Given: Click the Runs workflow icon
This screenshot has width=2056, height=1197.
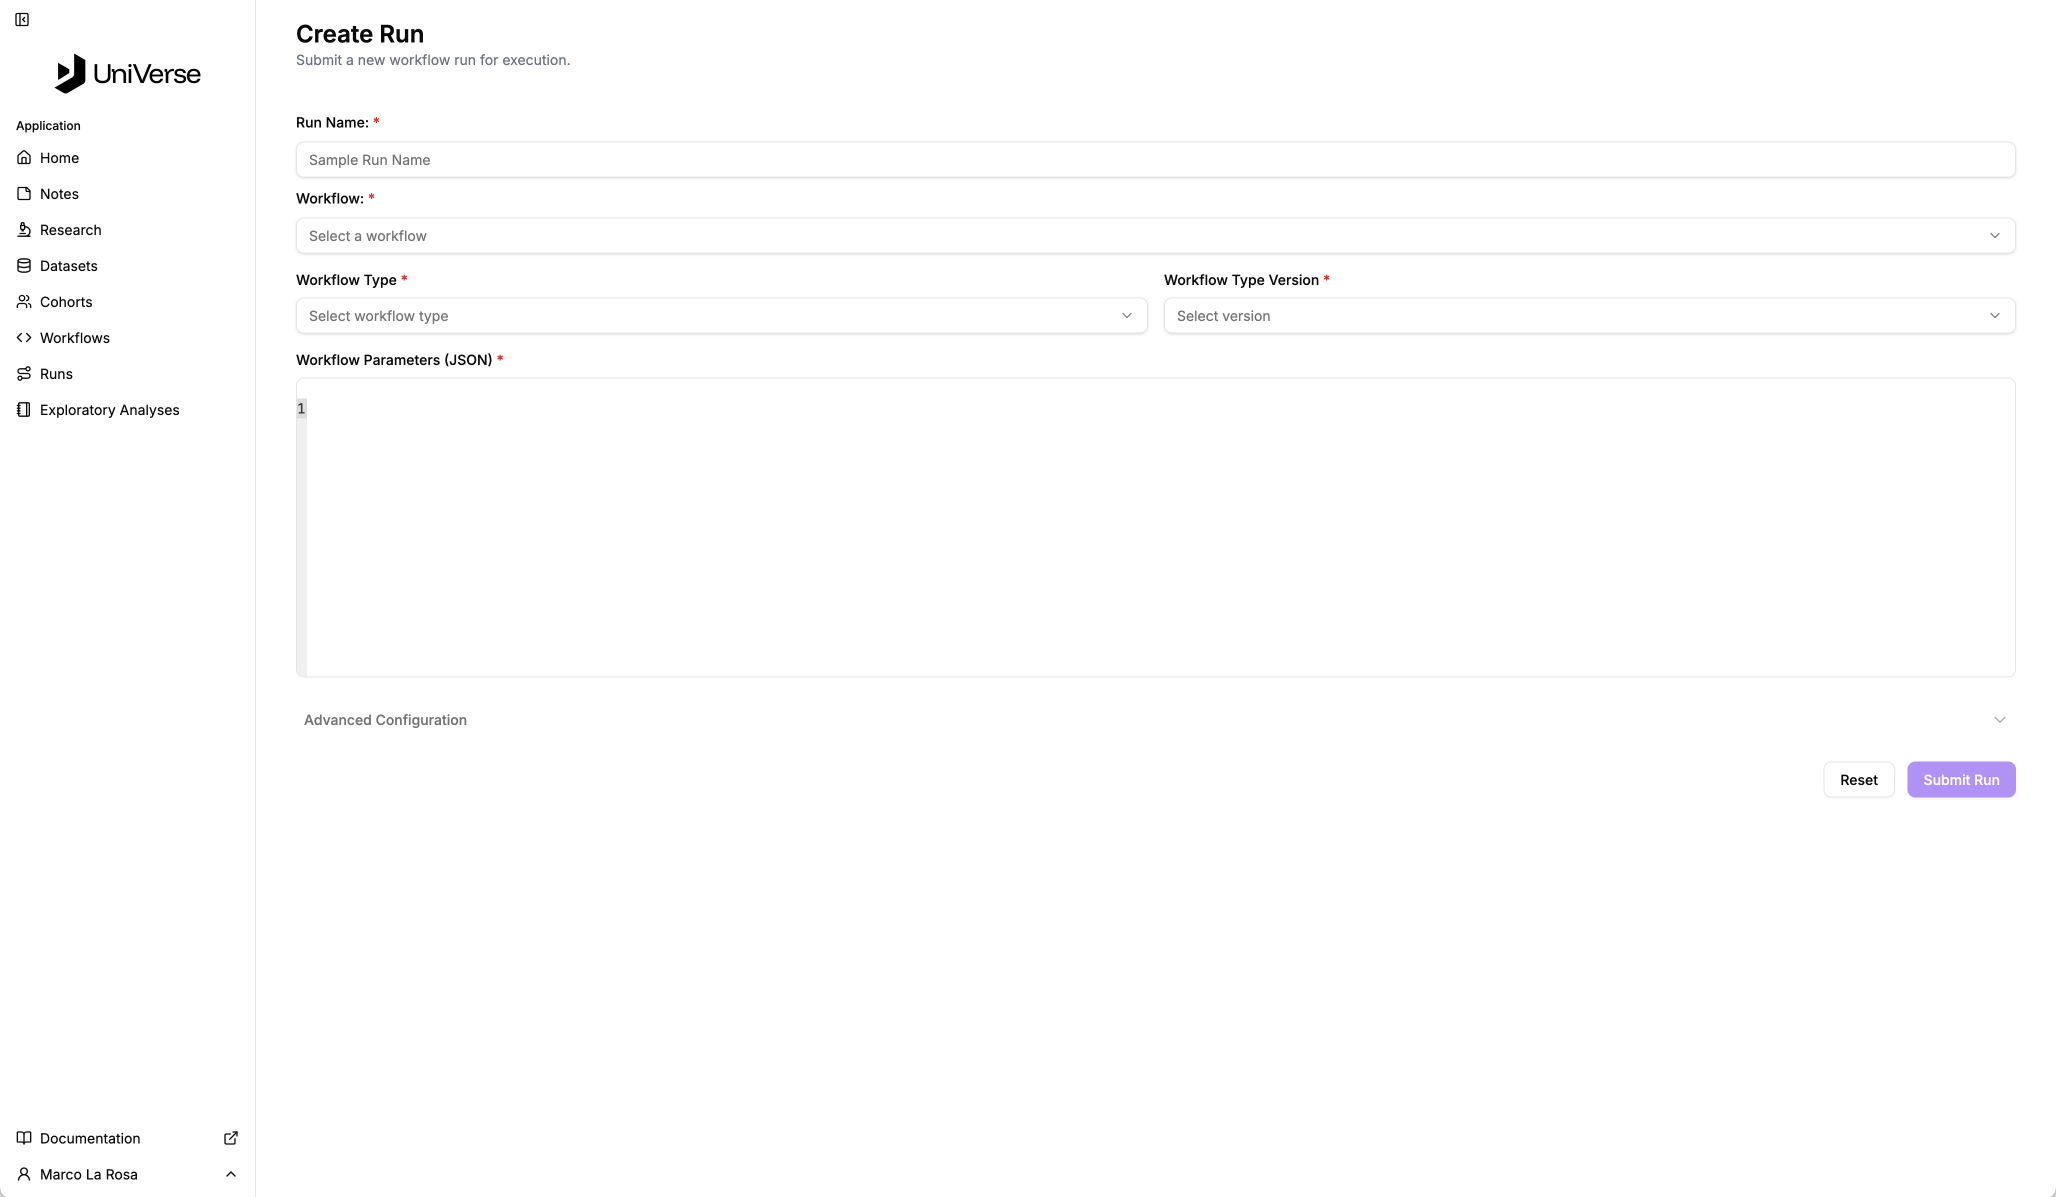Looking at the screenshot, I should pyautogui.click(x=24, y=374).
